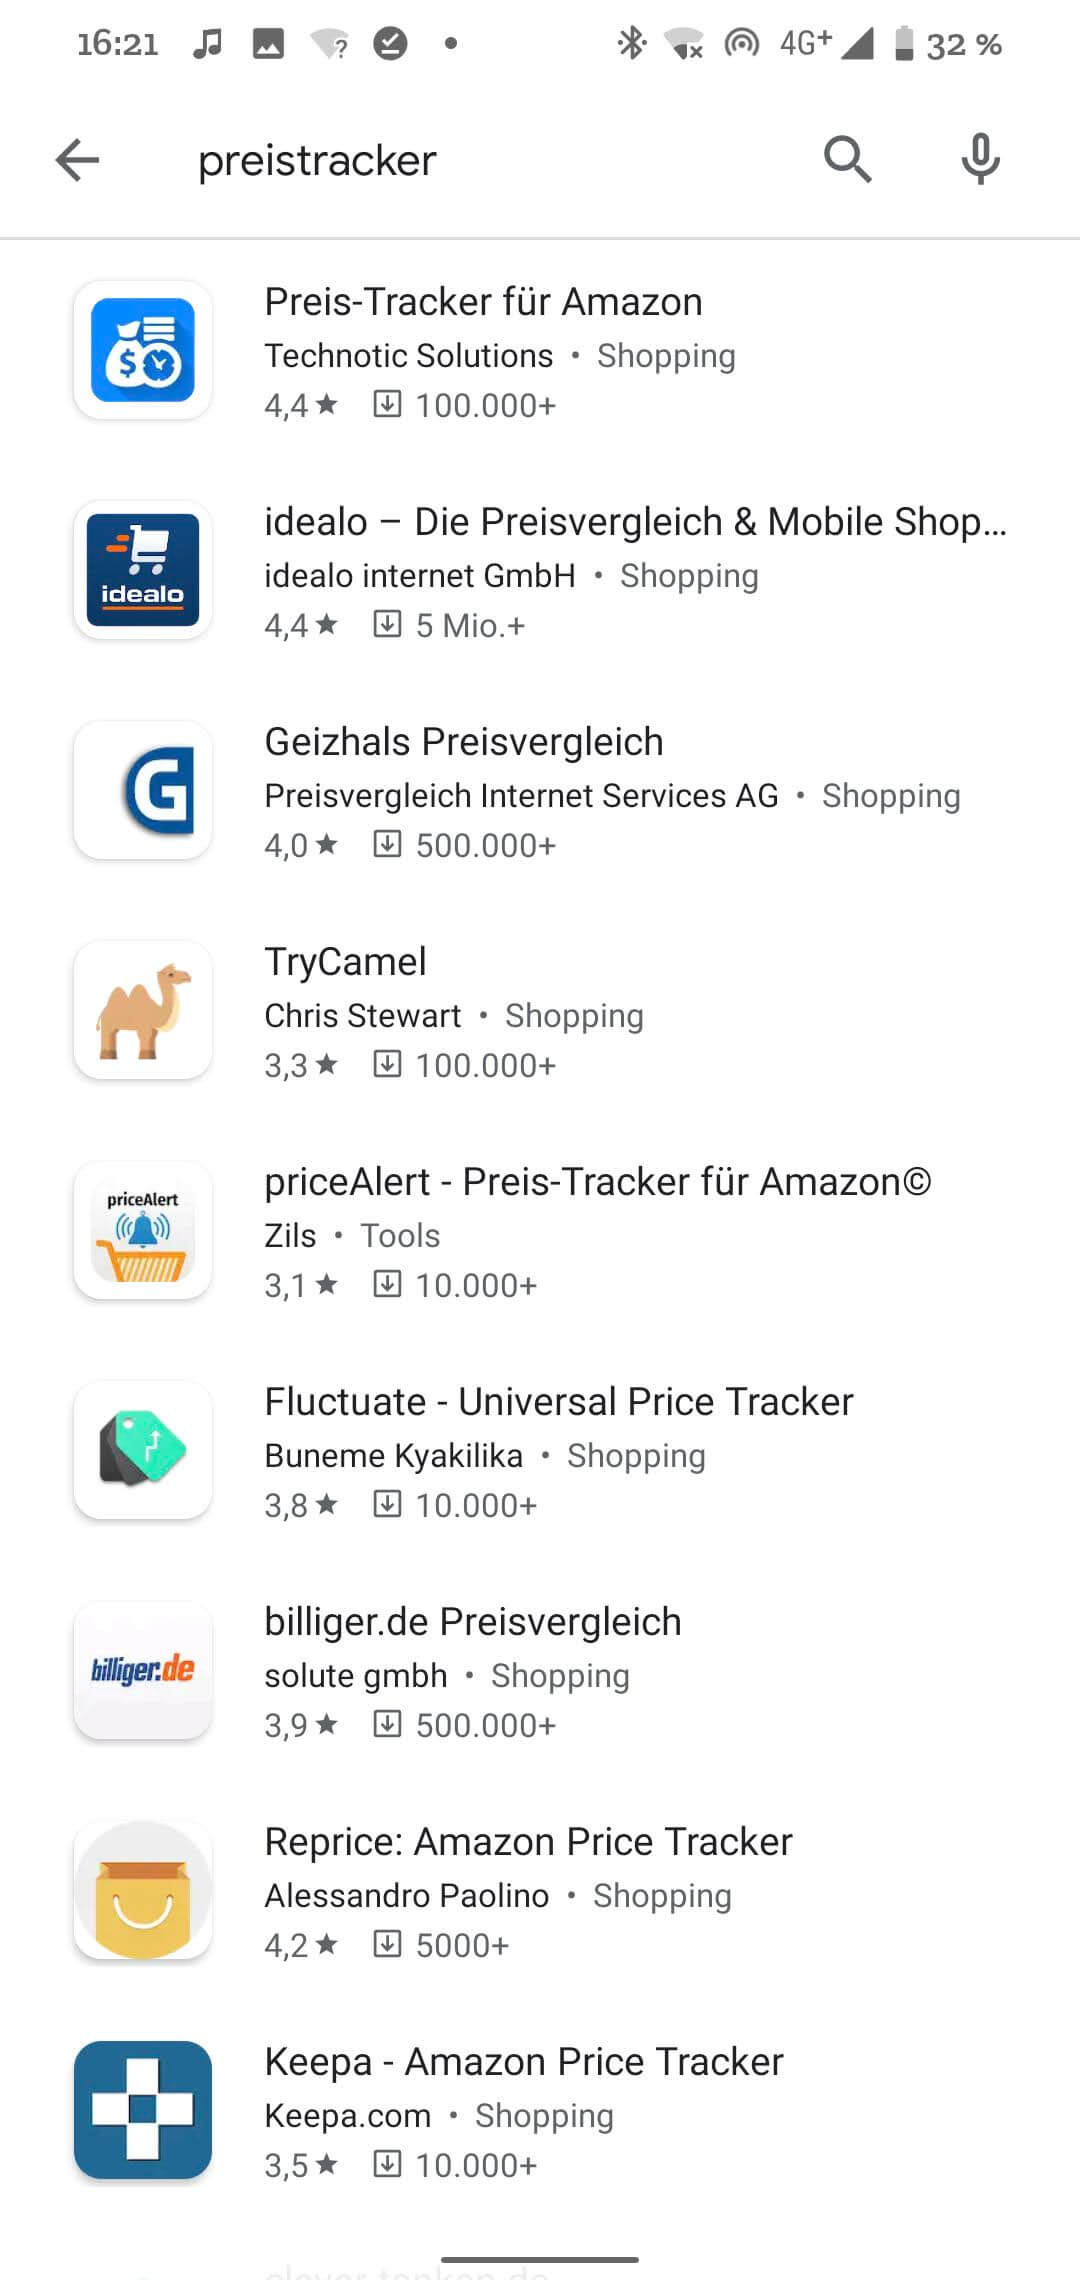The image size is (1080, 2280).
Task: Tap the priceAlert app icon
Action: 143,1230
